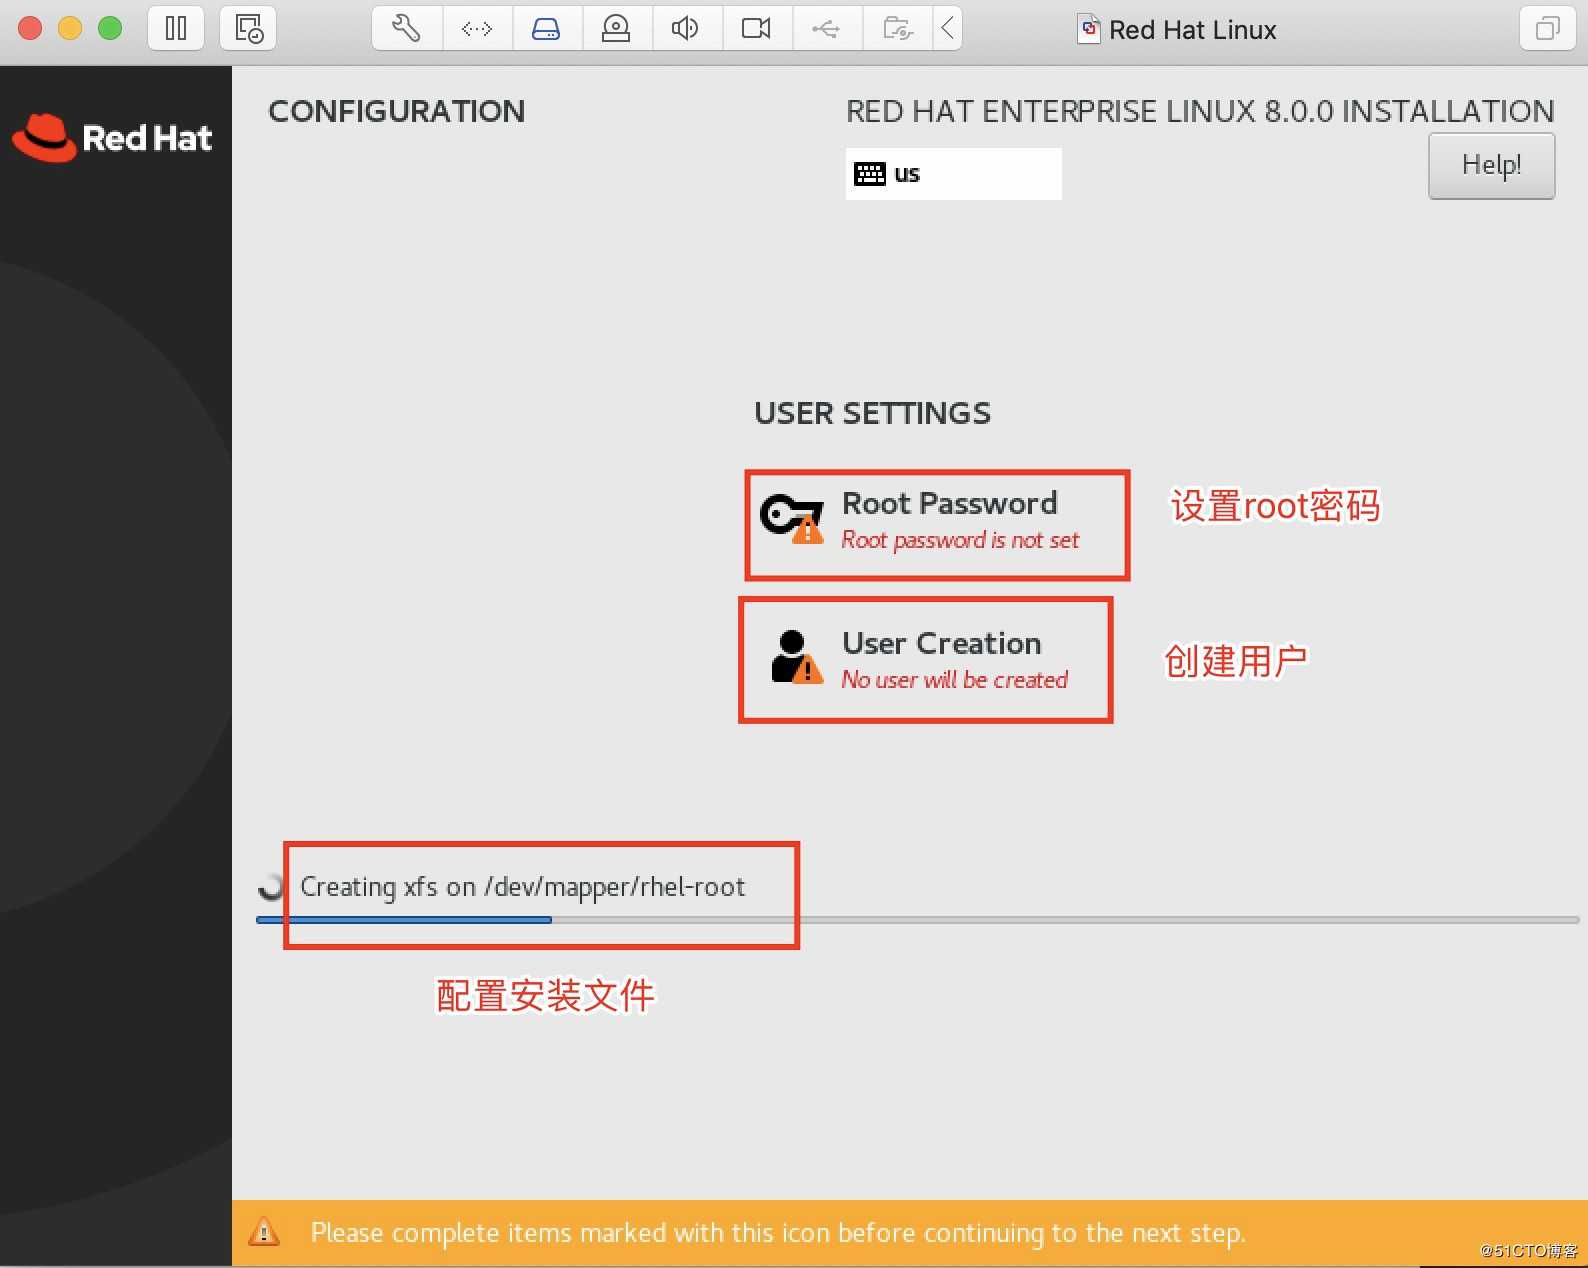Open virtual machine settings wrench

click(406, 29)
